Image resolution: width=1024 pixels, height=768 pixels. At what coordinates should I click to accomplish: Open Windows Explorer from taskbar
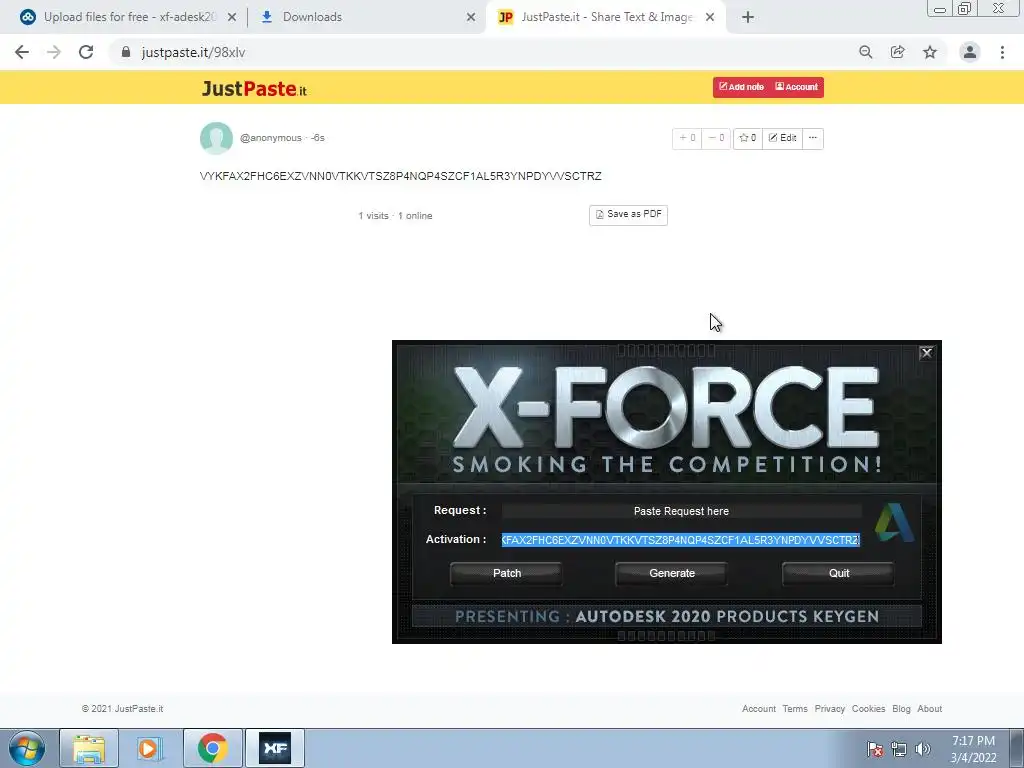click(x=89, y=748)
